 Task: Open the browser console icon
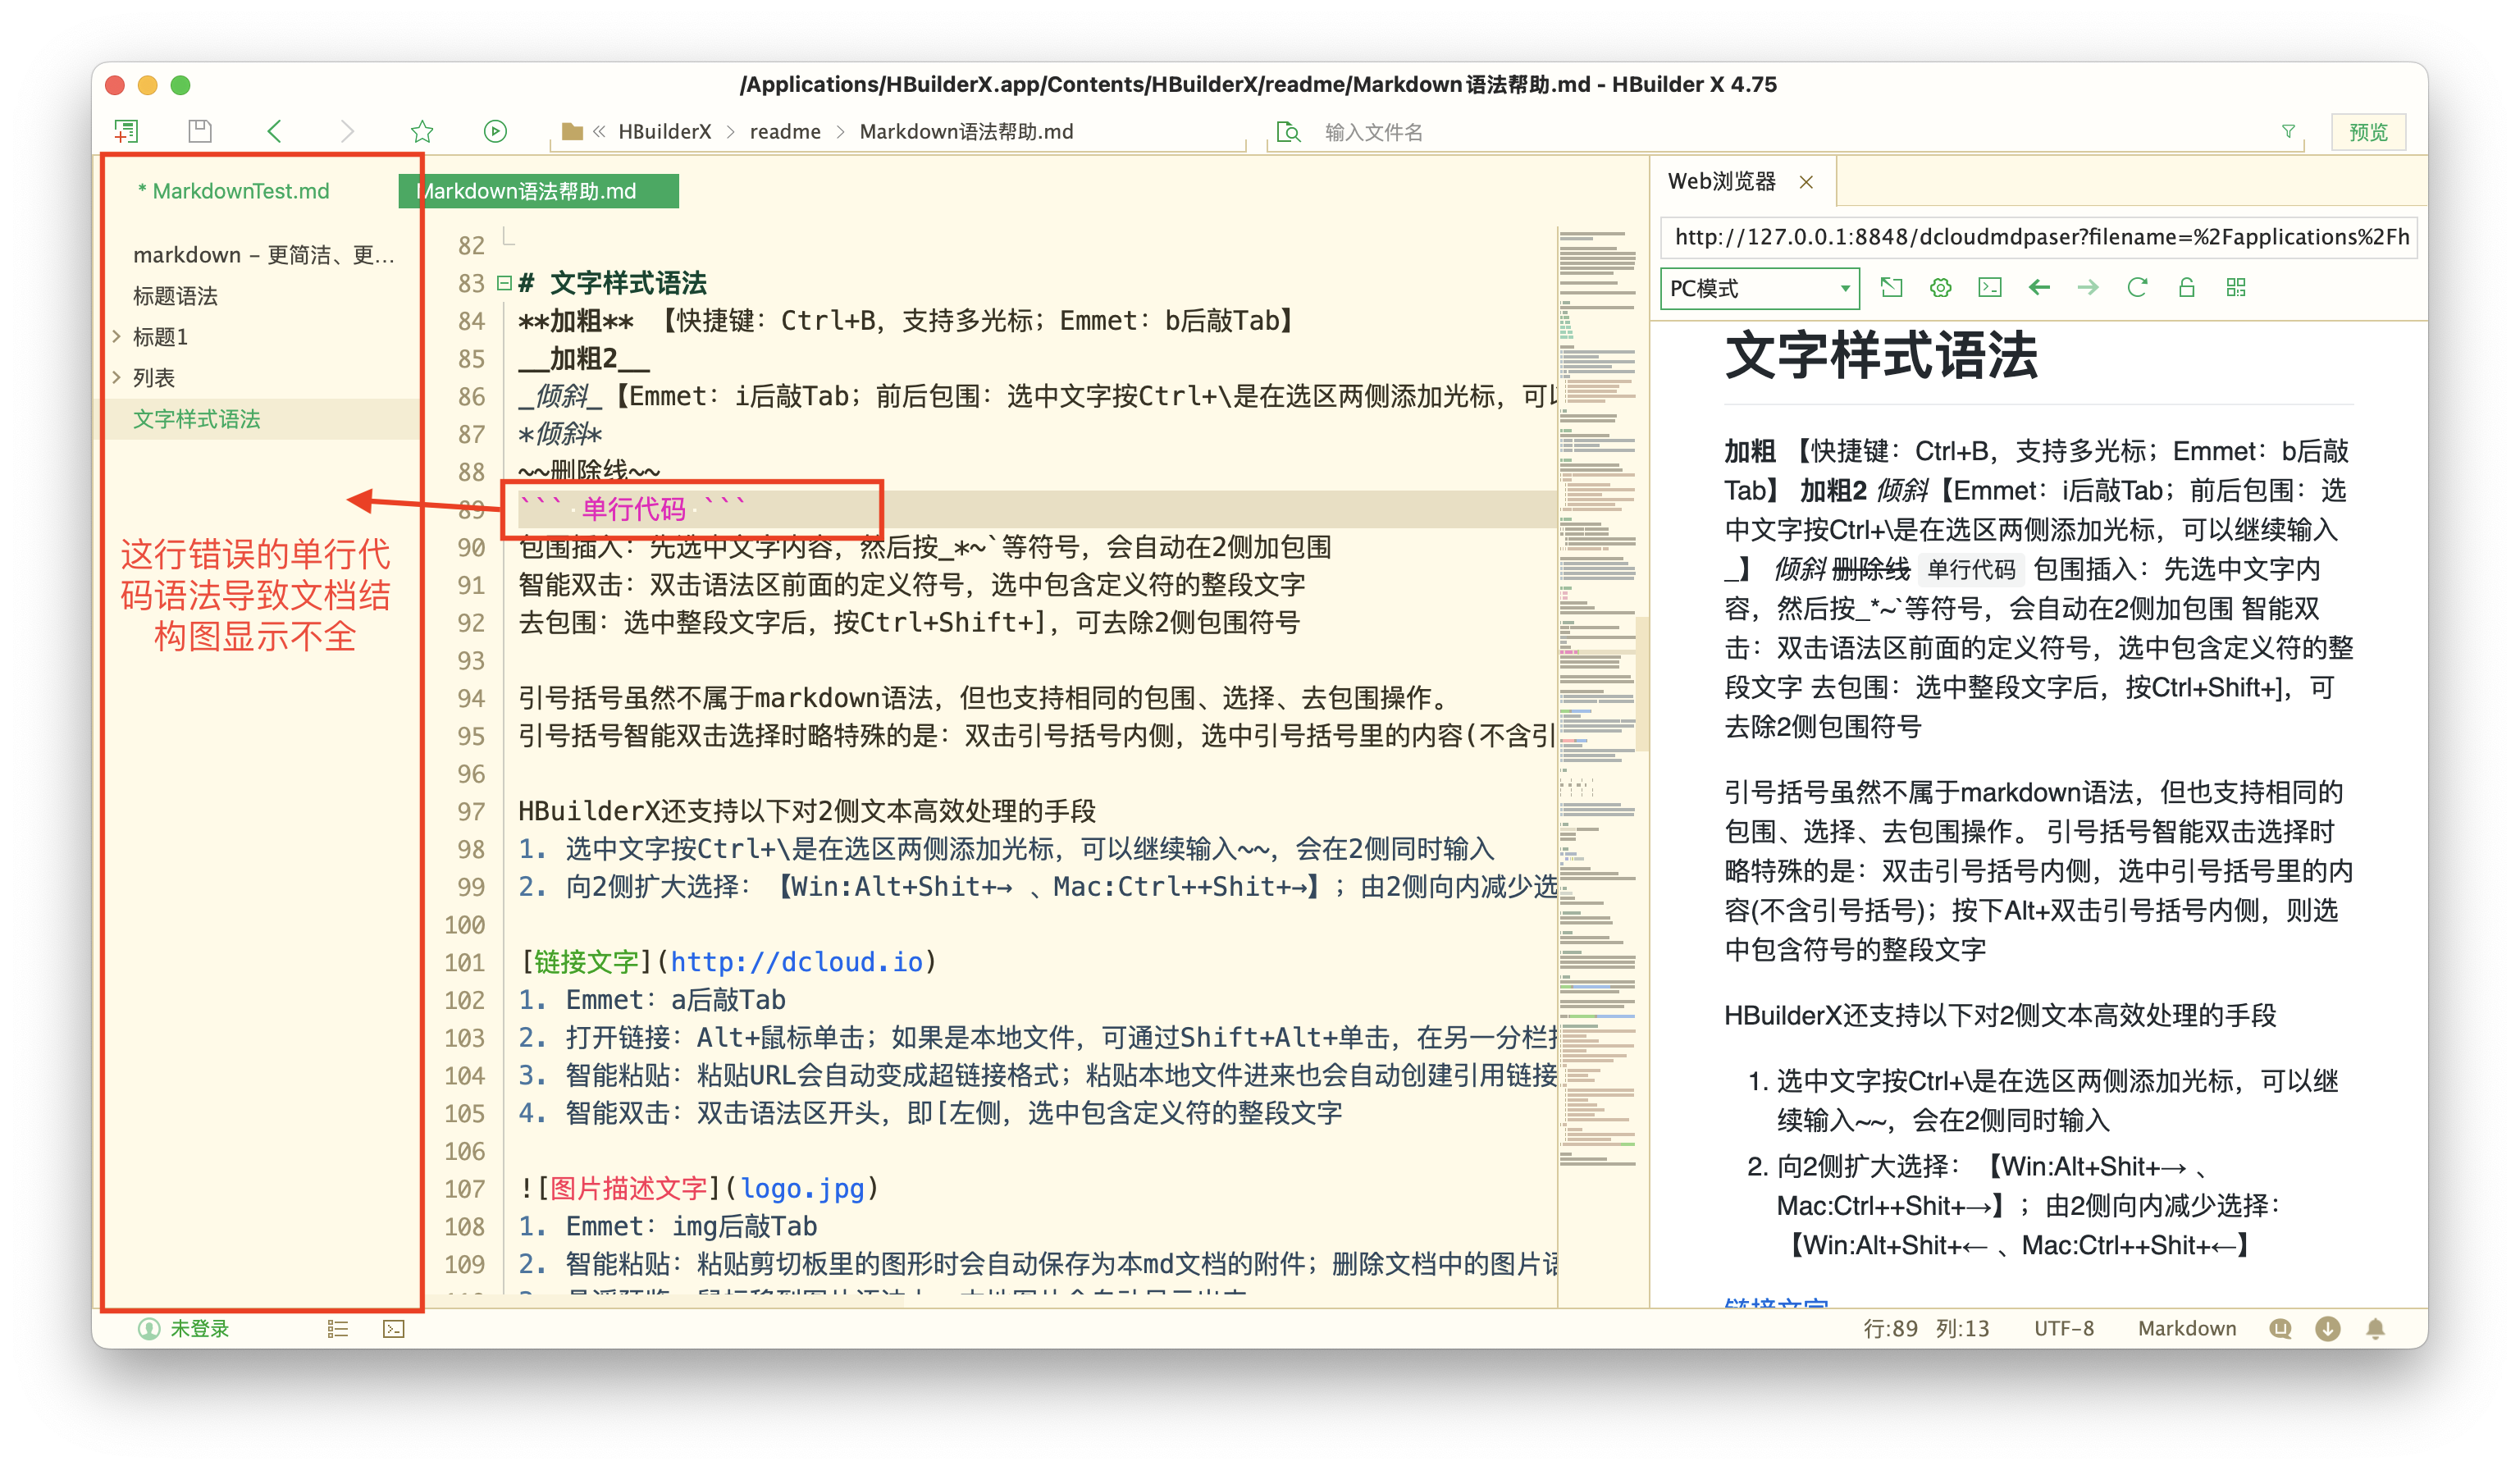(x=1990, y=288)
